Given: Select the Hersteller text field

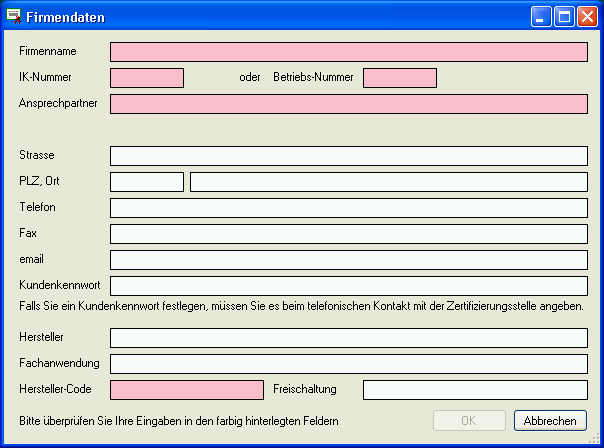Looking at the screenshot, I should [349, 338].
